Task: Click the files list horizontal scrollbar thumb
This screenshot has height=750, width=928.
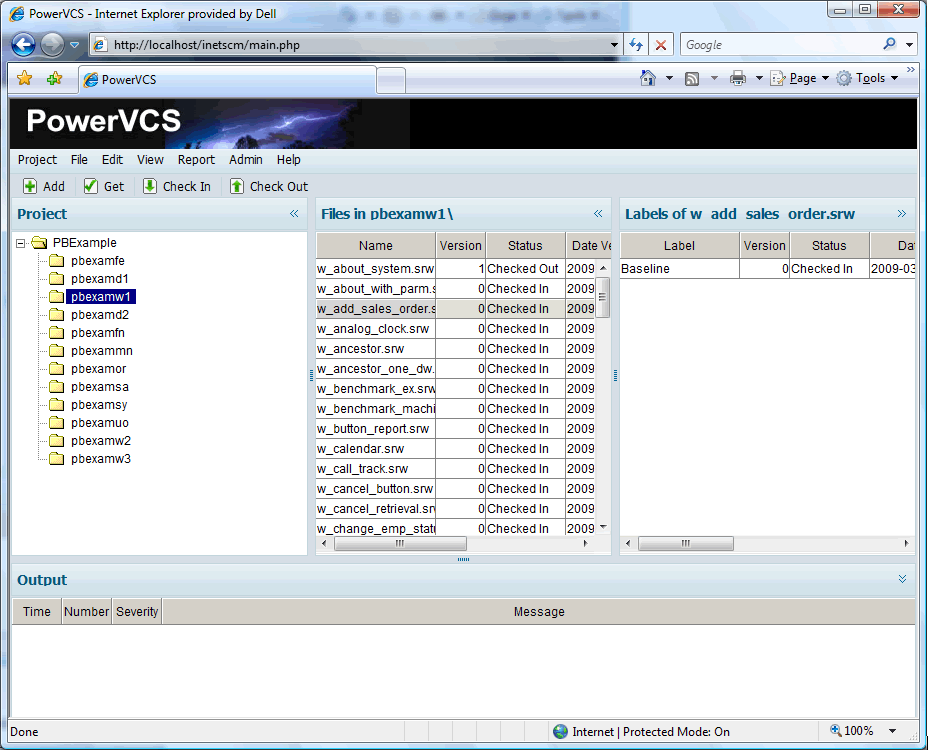Action: pos(400,543)
